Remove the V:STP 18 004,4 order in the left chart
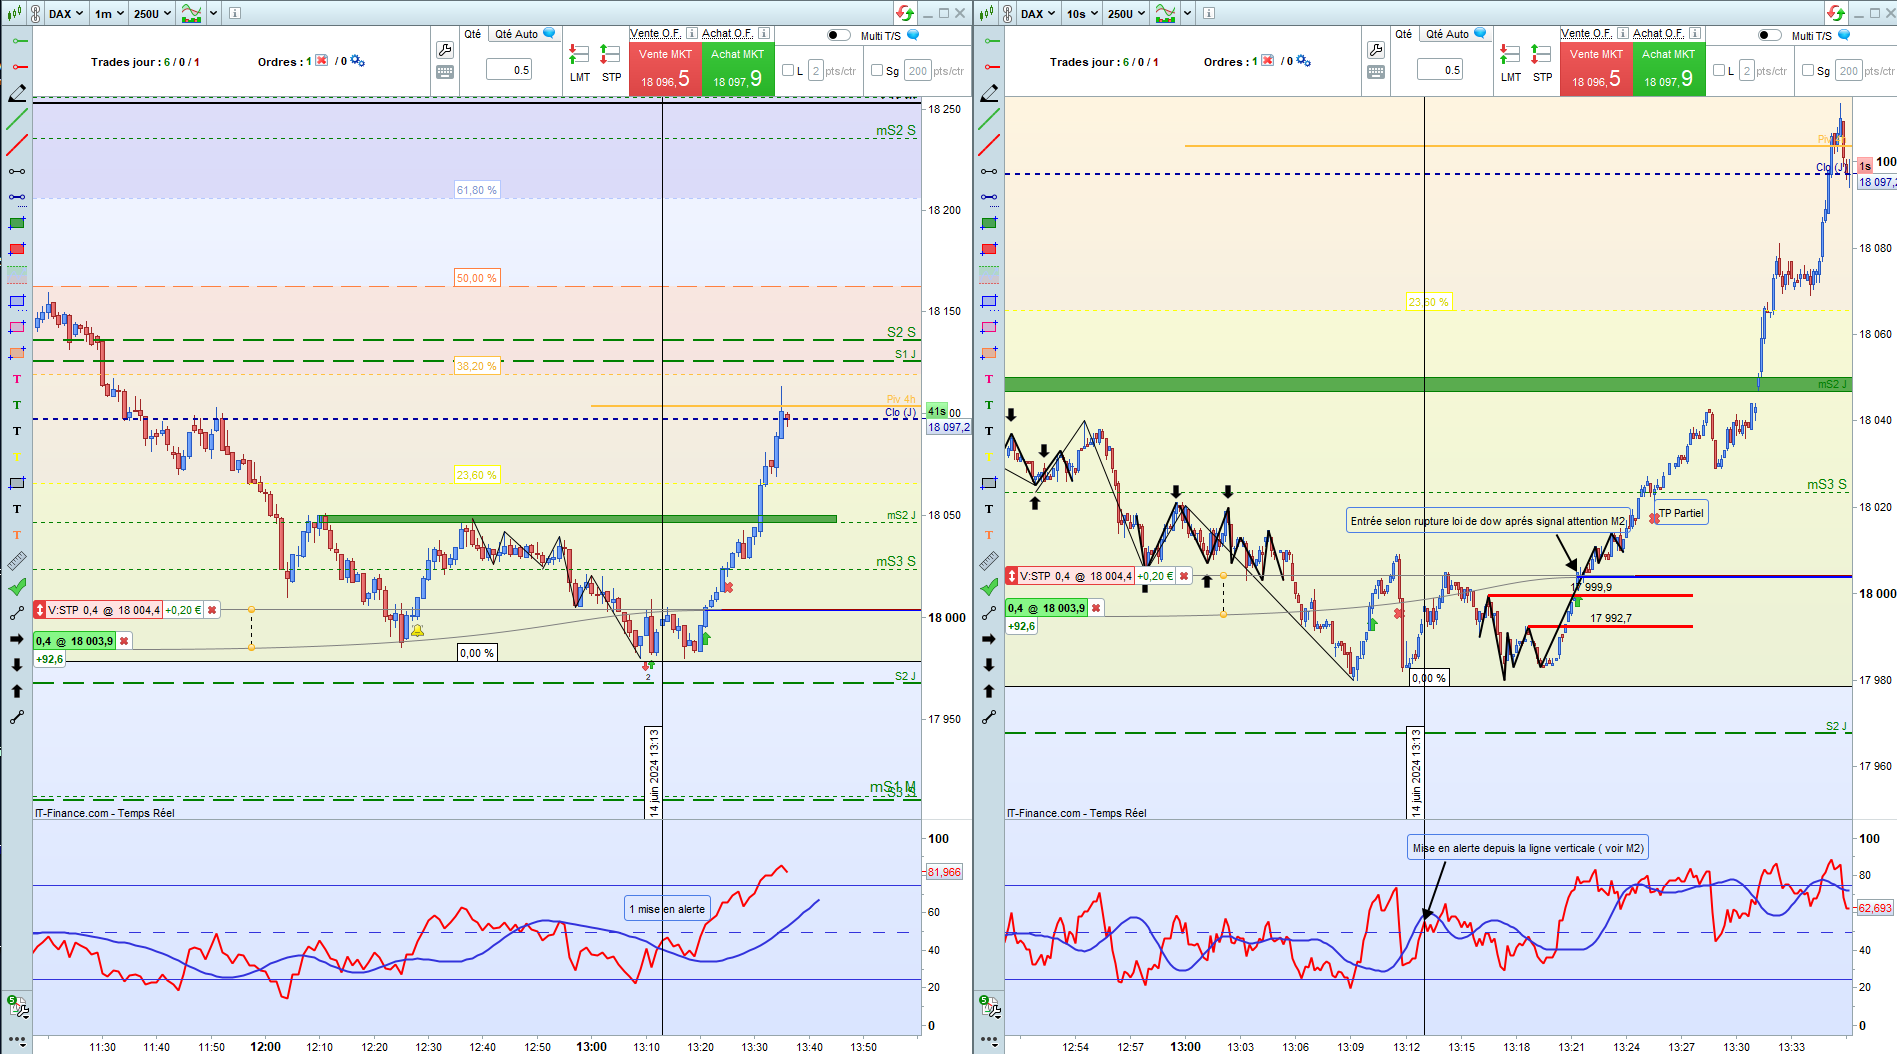This screenshot has width=1897, height=1054. pos(212,610)
